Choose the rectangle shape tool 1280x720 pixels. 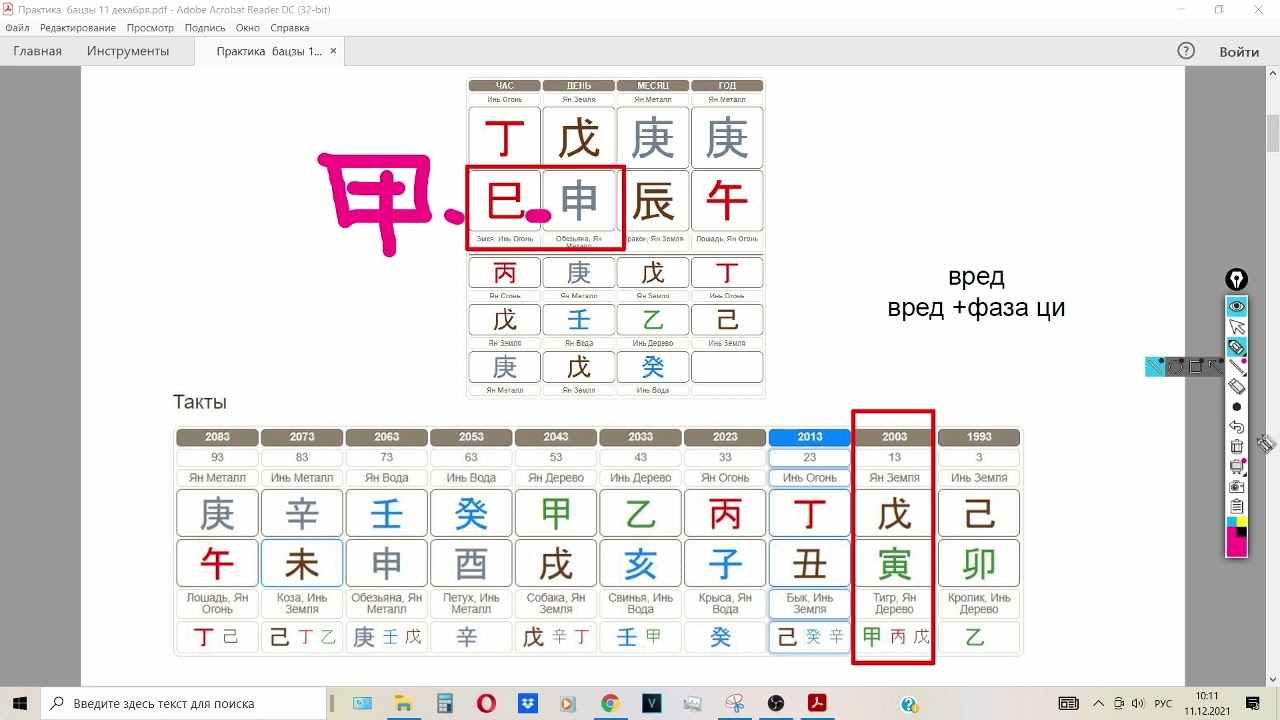tap(1195, 367)
